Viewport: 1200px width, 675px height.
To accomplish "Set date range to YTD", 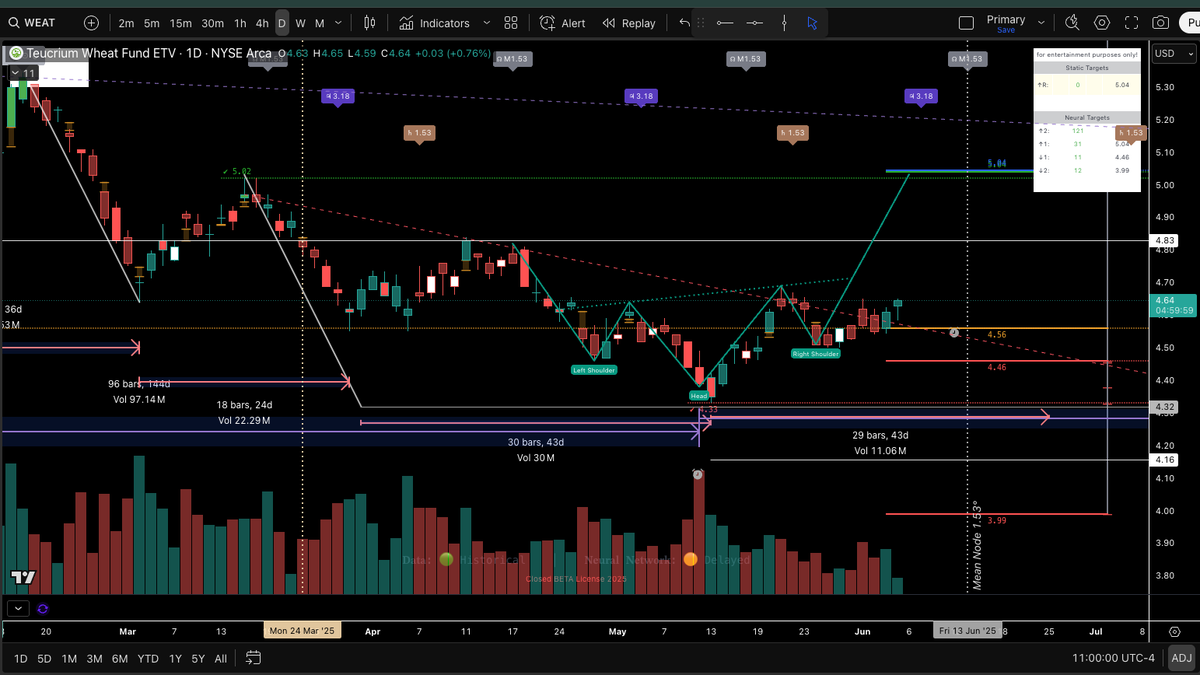I will click(x=148, y=658).
